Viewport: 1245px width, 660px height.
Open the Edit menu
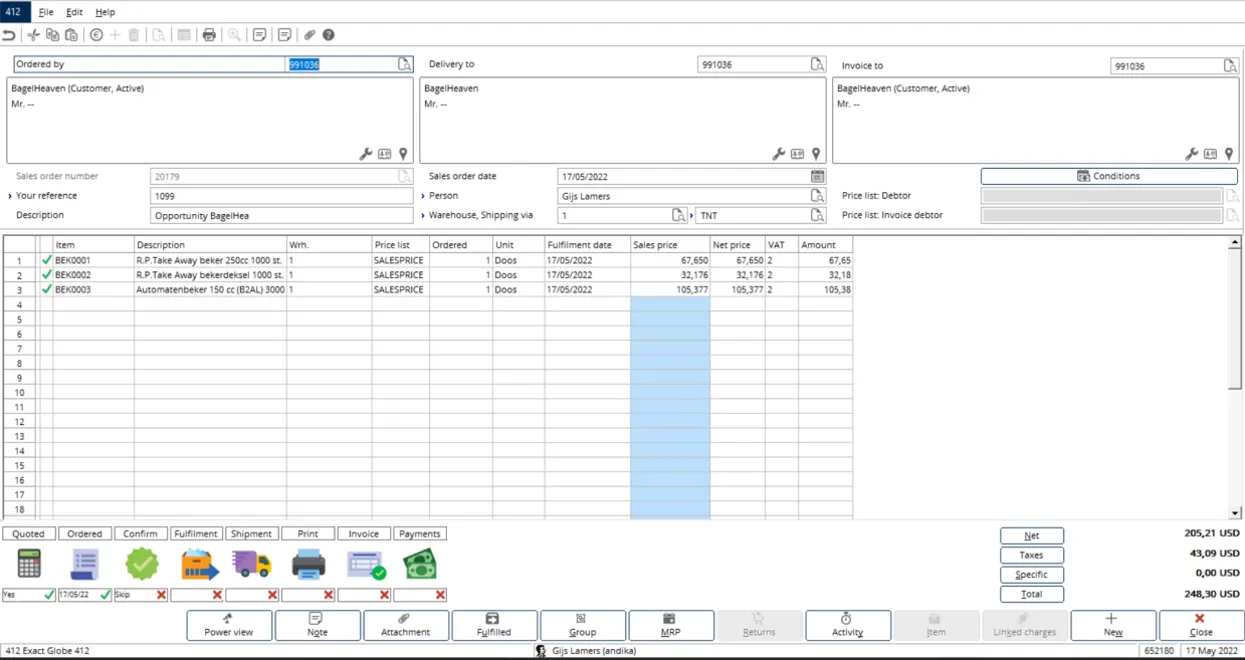point(75,12)
